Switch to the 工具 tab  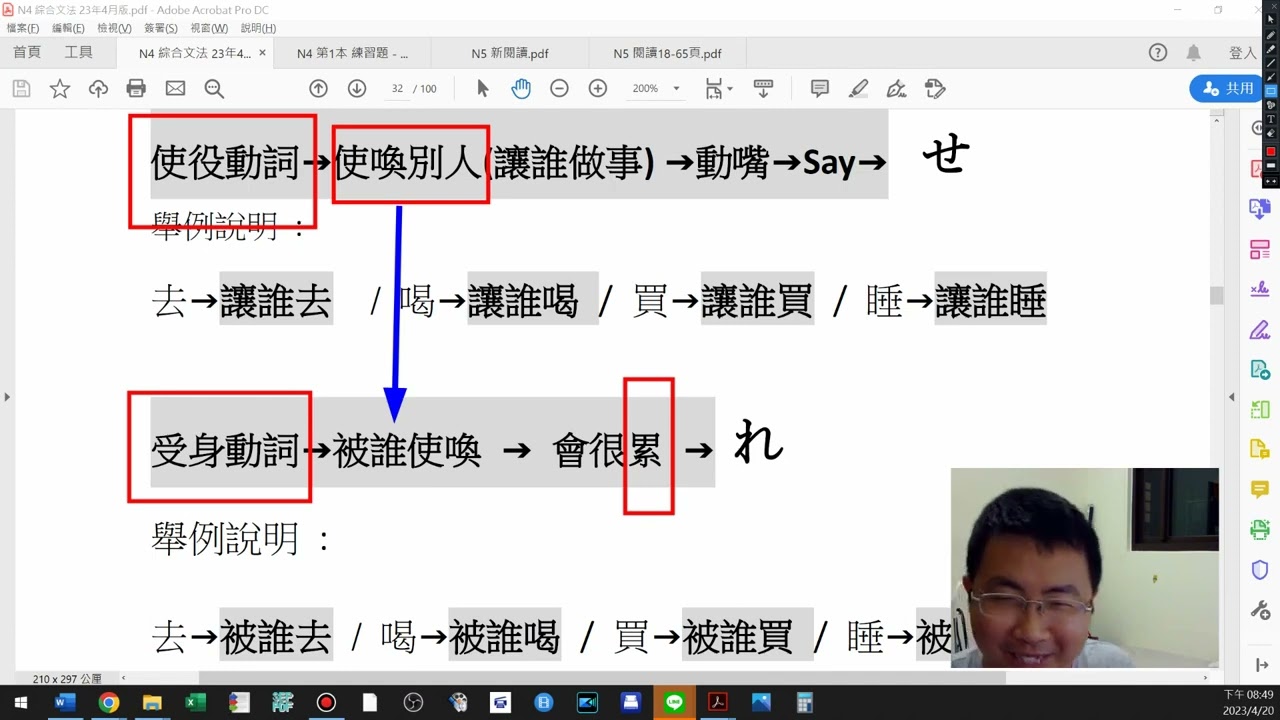click(79, 53)
